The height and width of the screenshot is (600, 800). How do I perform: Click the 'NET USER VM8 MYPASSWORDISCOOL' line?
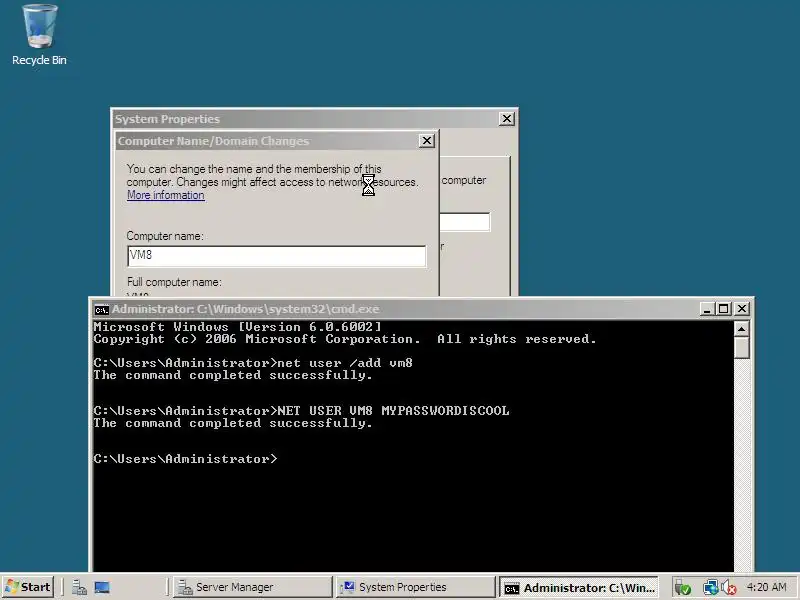pyautogui.click(x=301, y=411)
